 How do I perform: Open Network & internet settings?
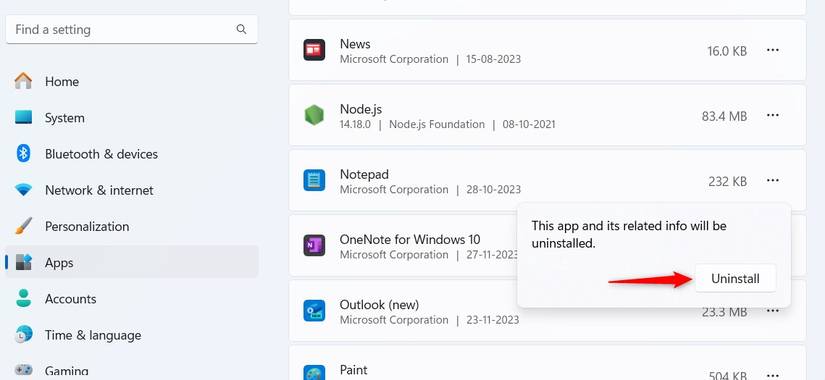point(132,191)
